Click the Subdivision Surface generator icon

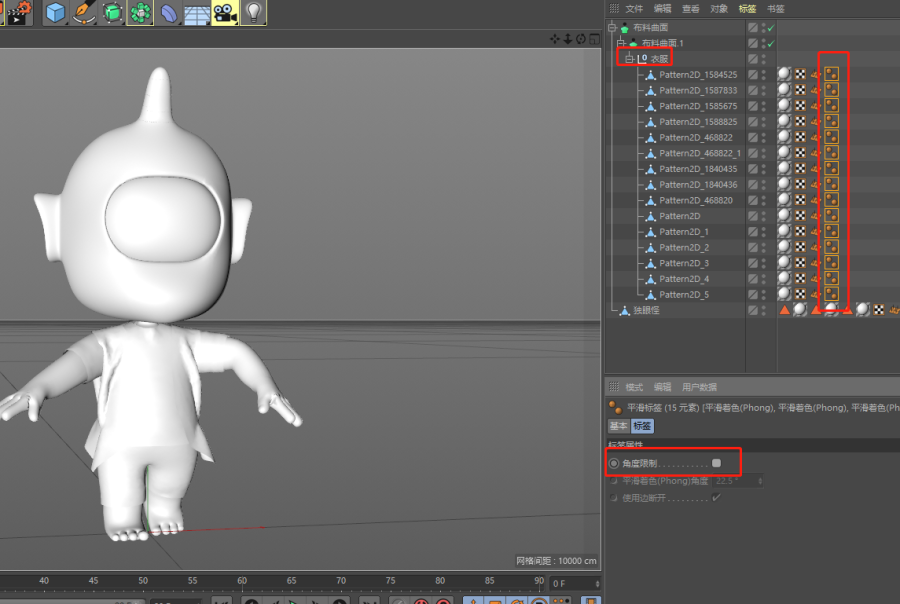coord(113,12)
